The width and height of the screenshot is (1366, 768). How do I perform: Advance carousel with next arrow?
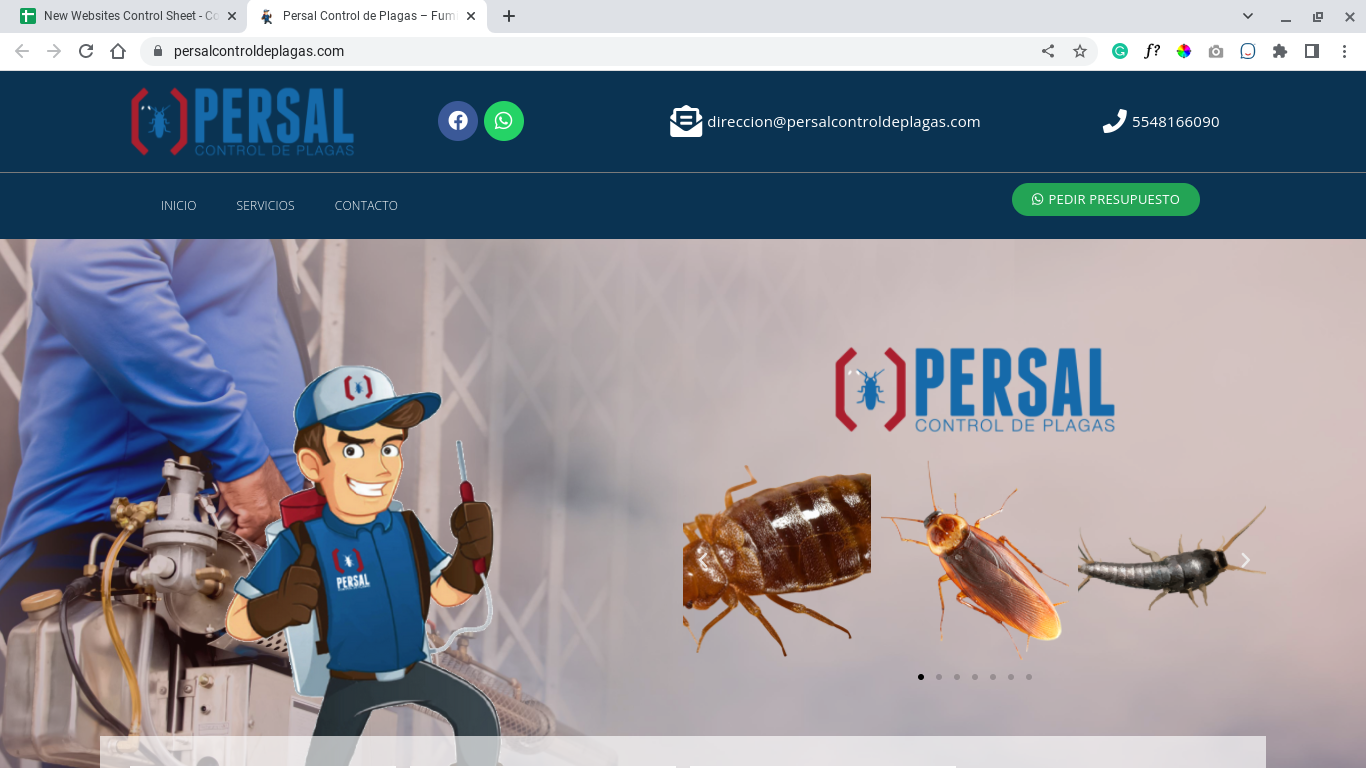[x=1245, y=560]
